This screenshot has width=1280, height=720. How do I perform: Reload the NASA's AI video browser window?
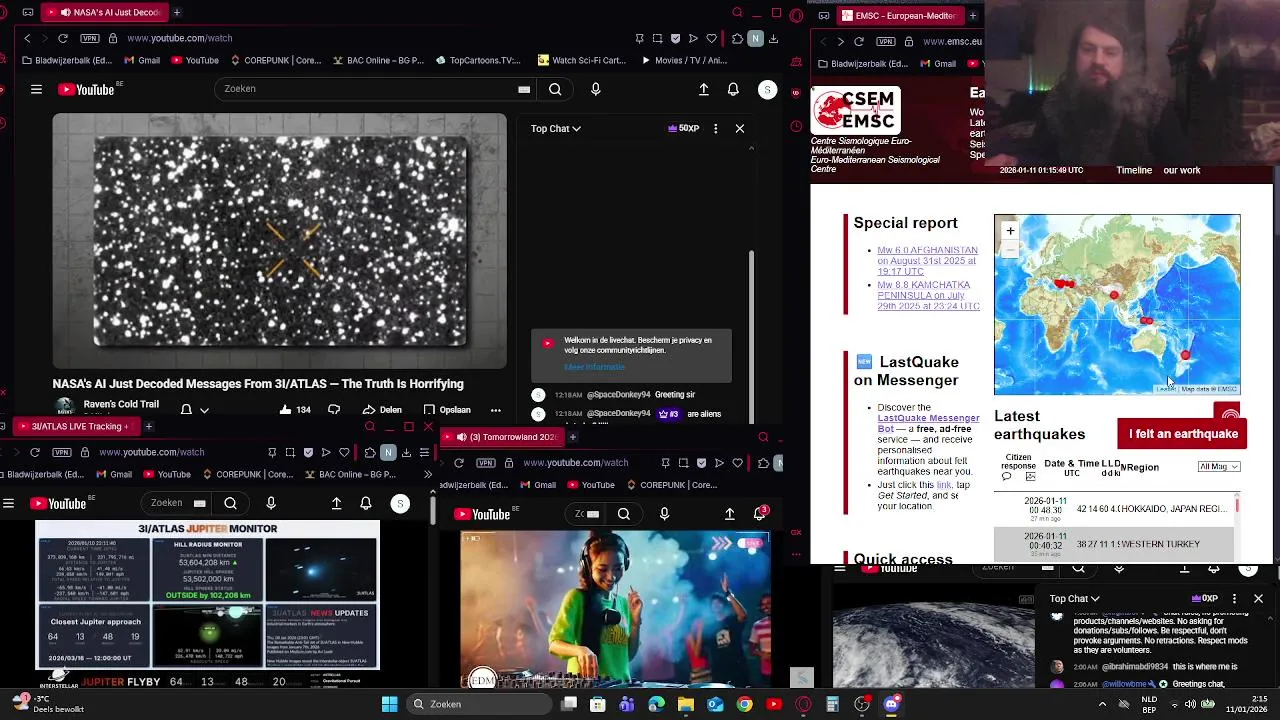[62, 38]
